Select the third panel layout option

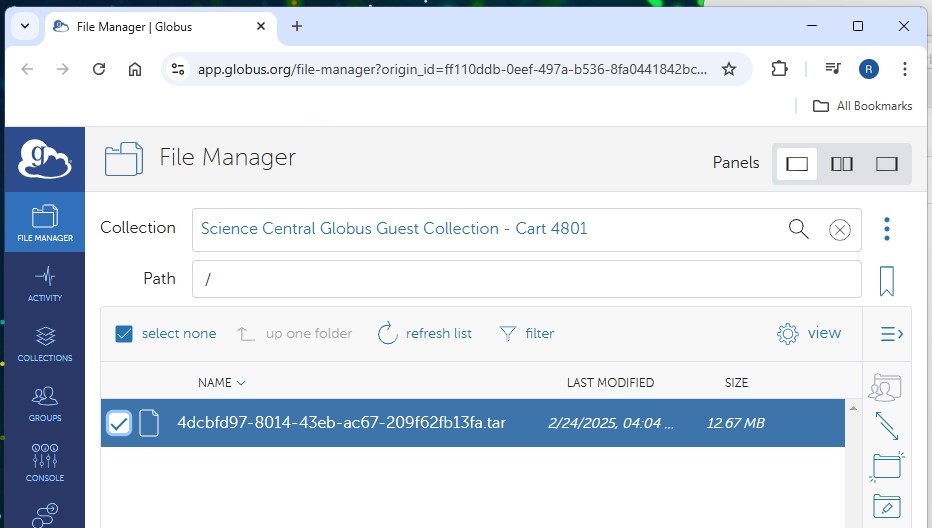[886, 164]
